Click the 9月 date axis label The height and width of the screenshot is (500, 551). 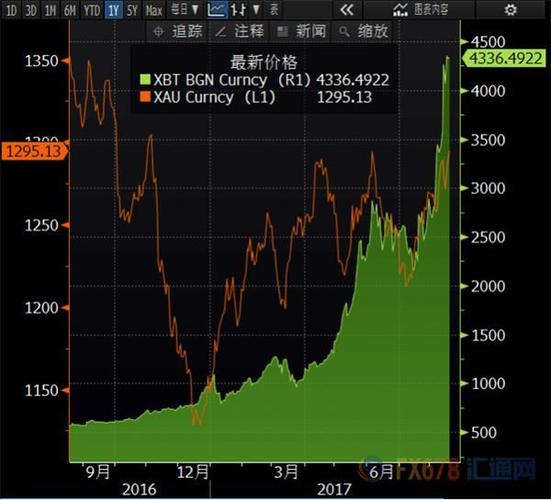coord(98,472)
